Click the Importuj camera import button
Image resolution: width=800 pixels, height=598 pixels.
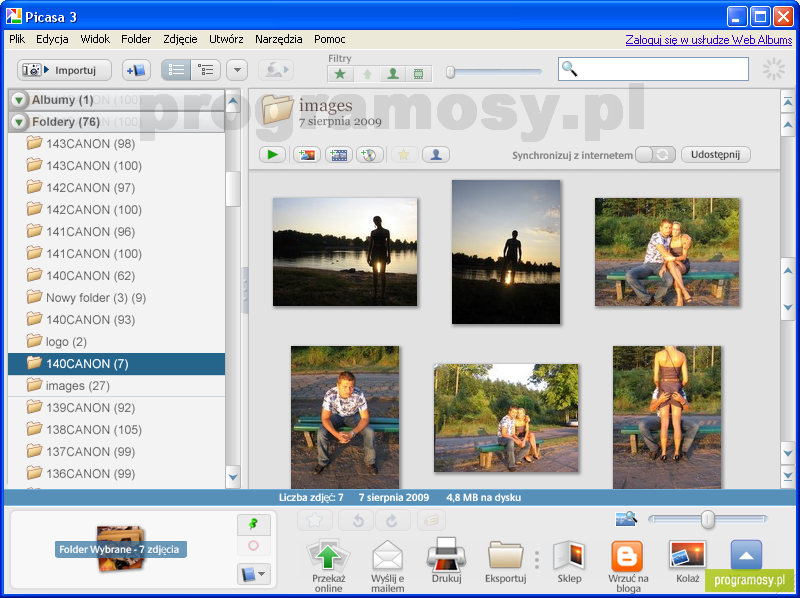tap(64, 70)
